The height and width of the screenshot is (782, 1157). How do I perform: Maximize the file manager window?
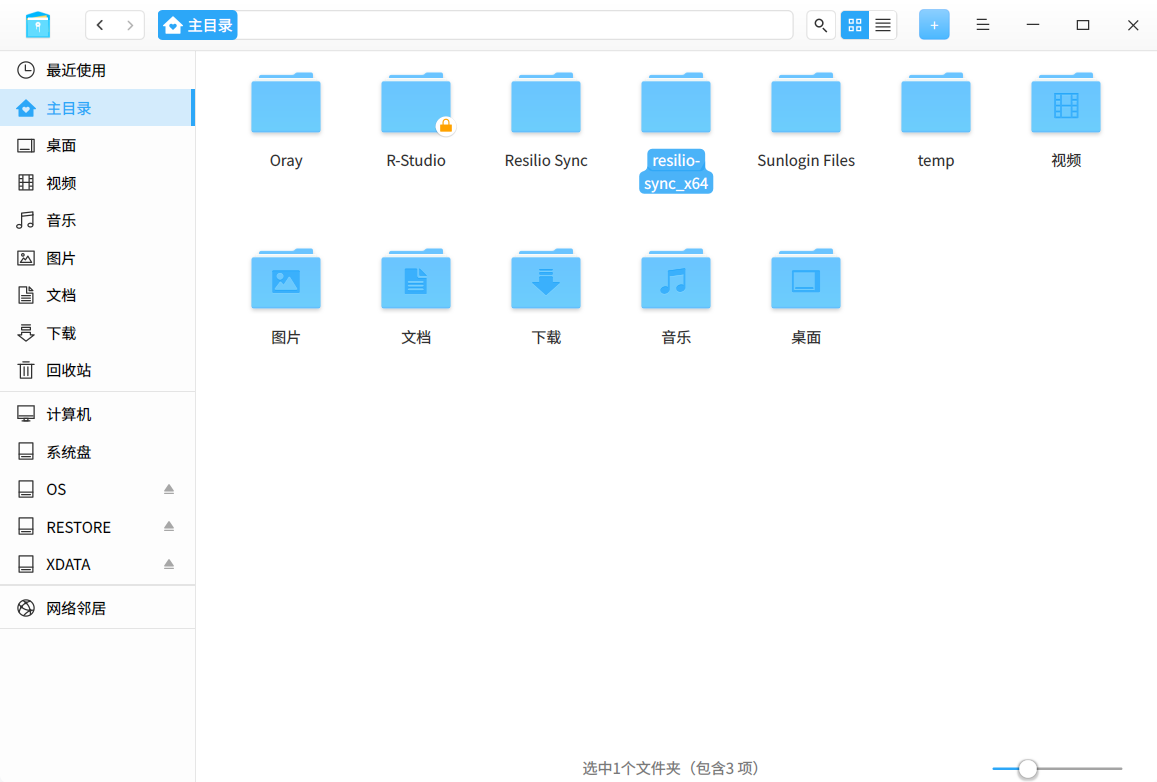click(1082, 25)
